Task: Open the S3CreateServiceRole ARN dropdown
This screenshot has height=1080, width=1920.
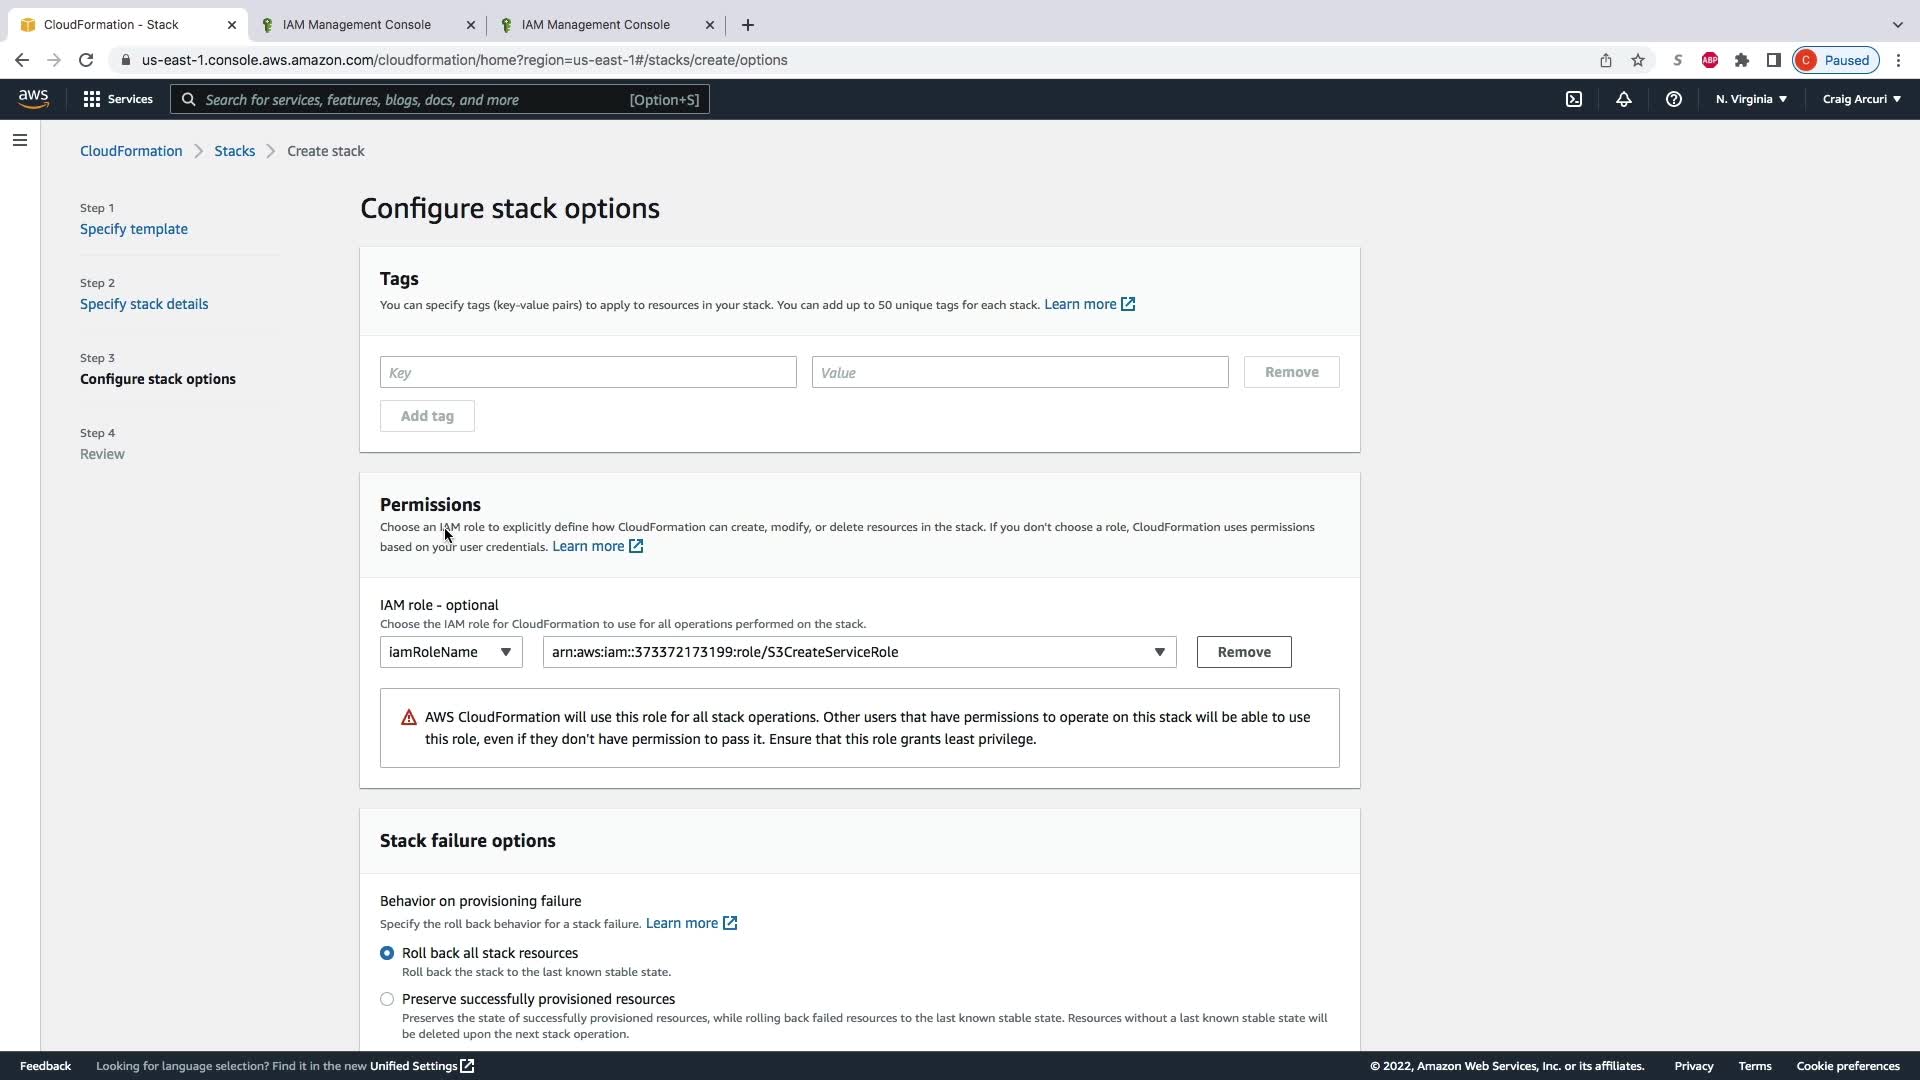Action: (x=859, y=652)
